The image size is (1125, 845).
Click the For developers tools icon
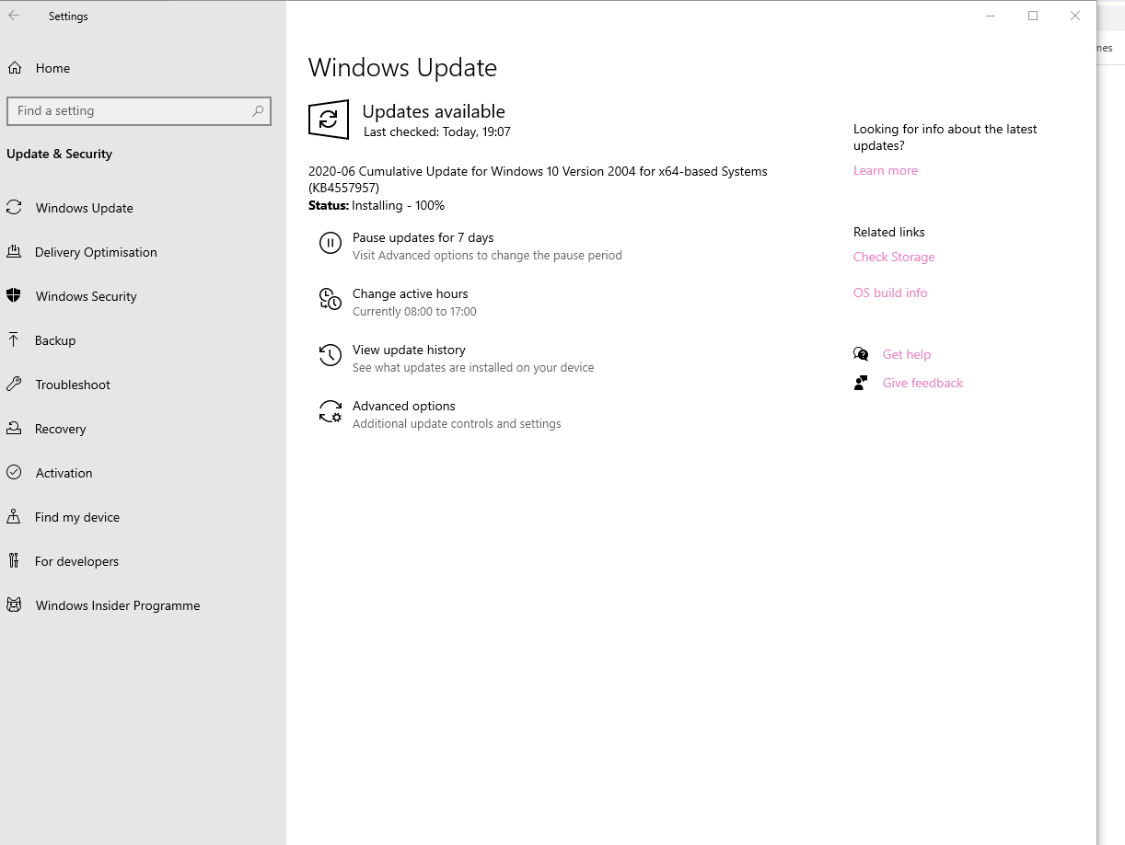[x=14, y=561]
